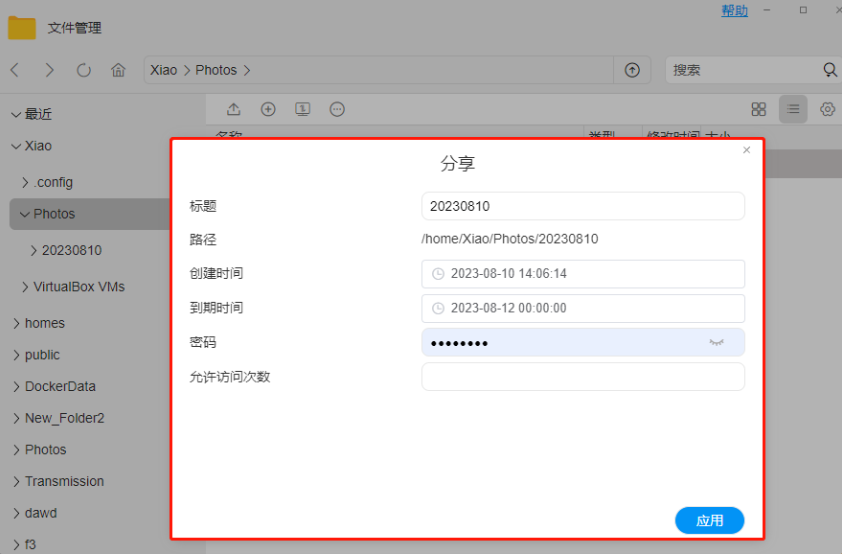Open the 帮助 help link
The height and width of the screenshot is (554, 842).
point(734,10)
